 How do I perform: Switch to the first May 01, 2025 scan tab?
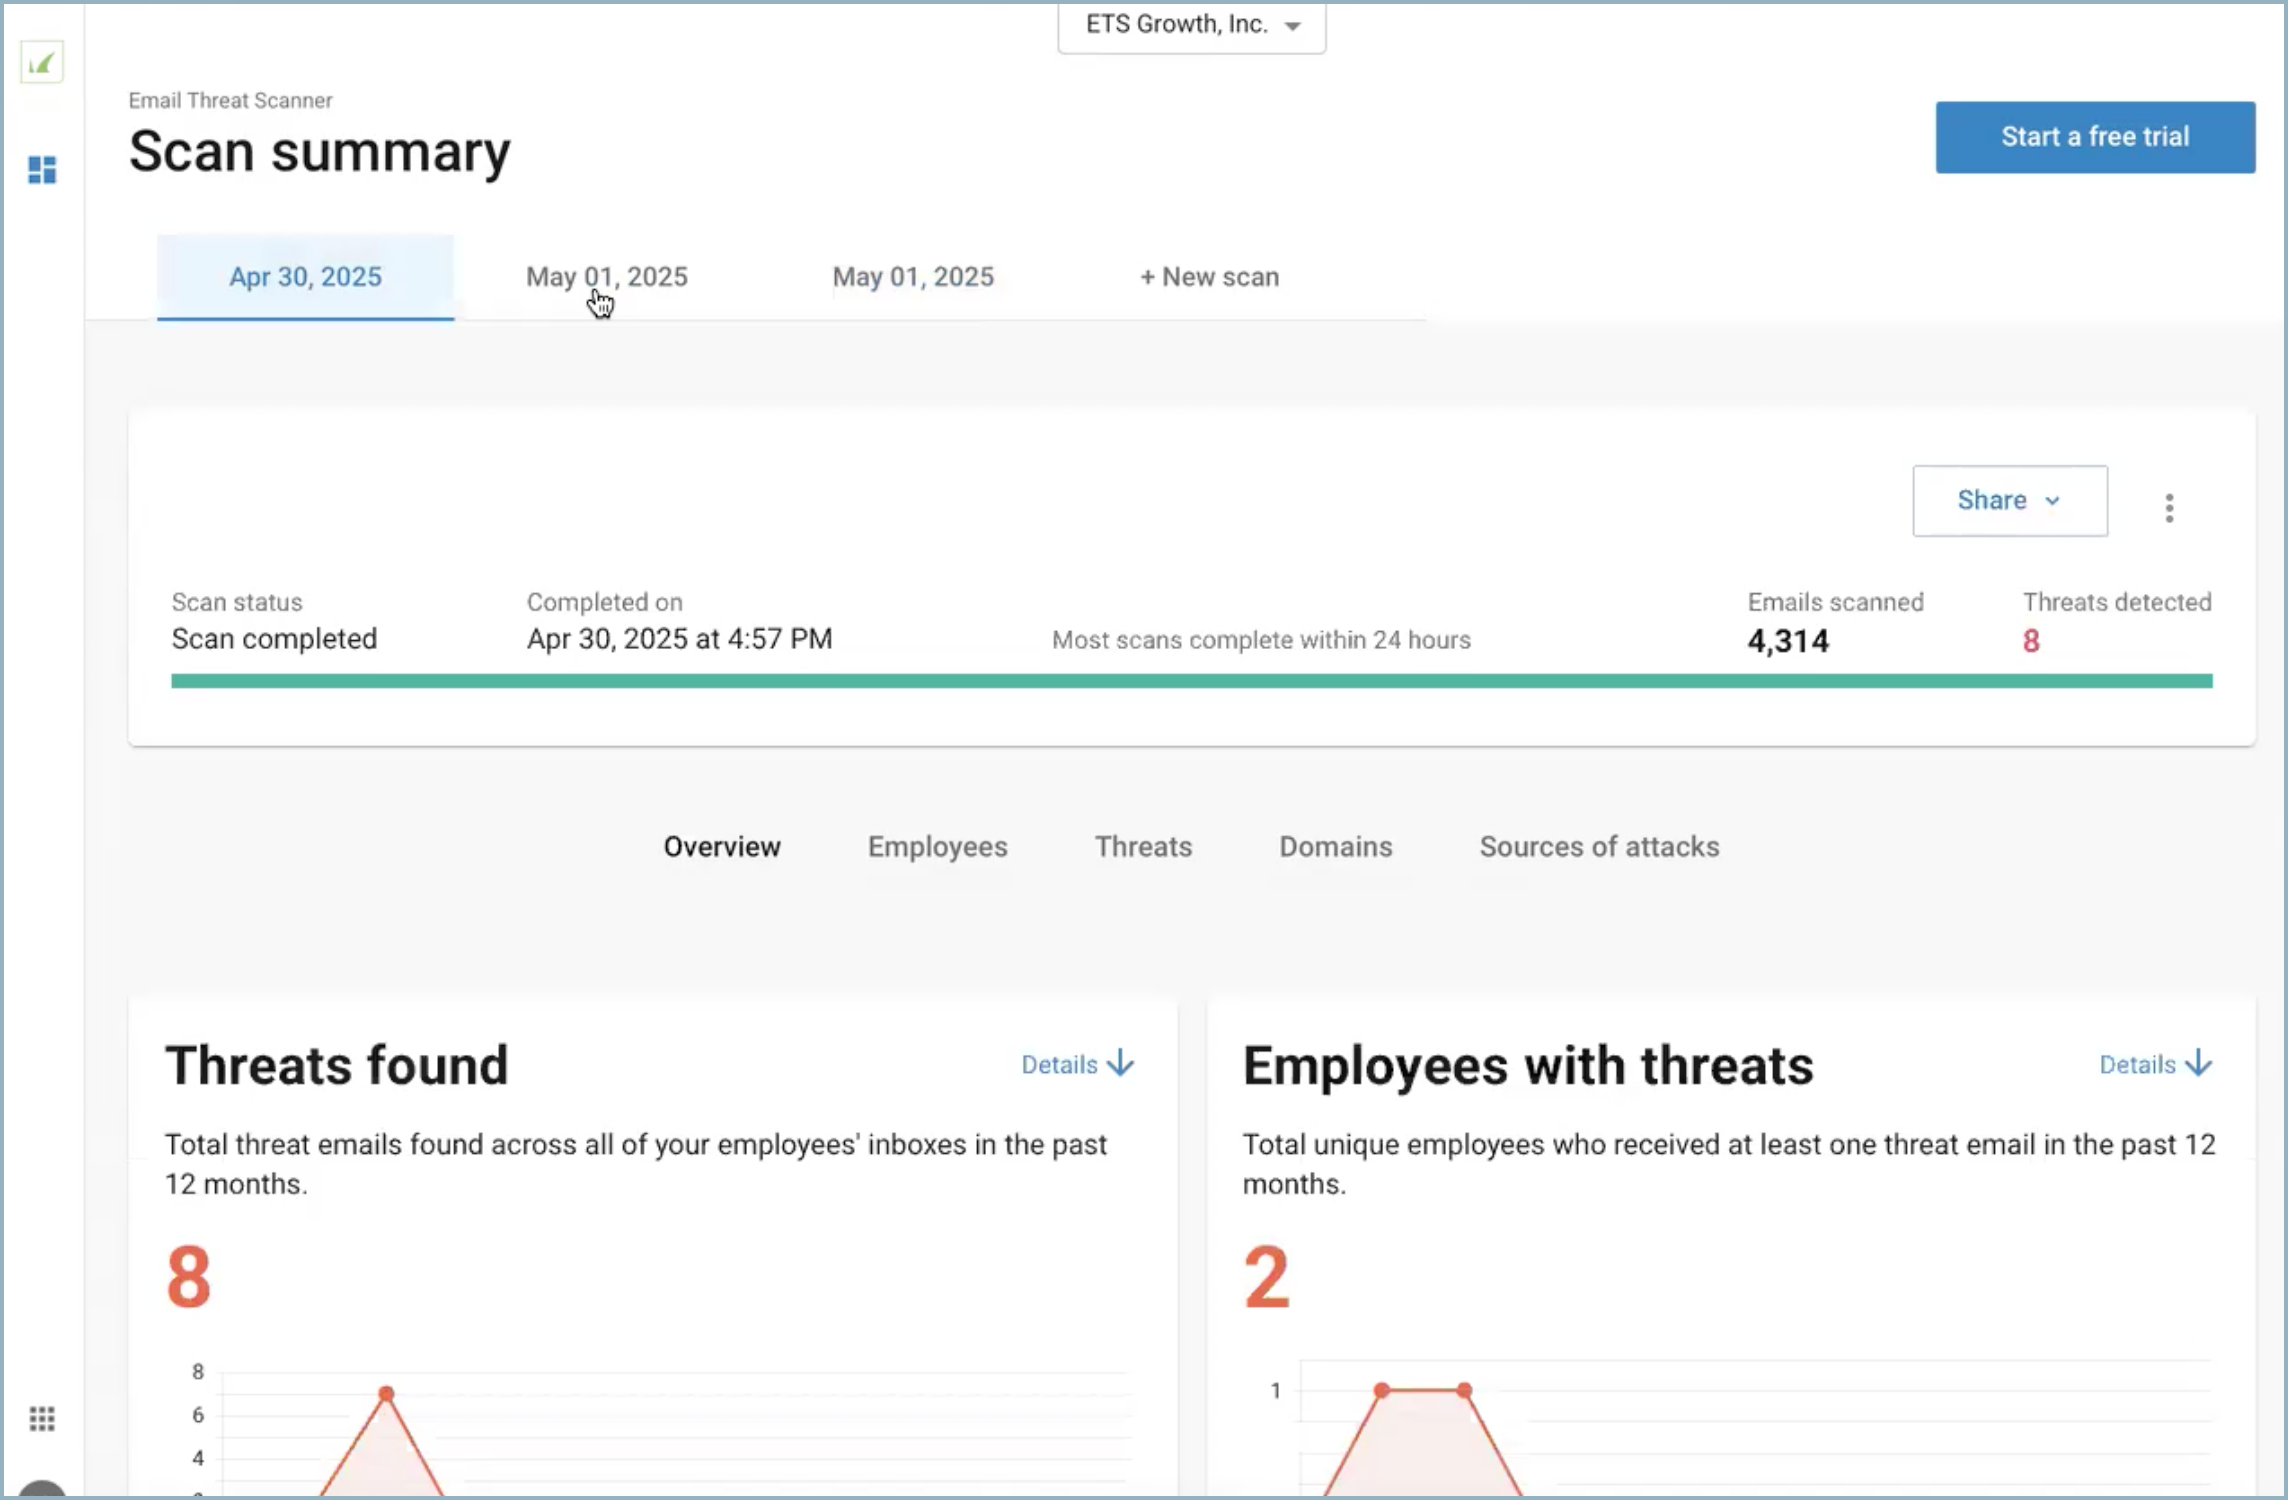(x=607, y=277)
